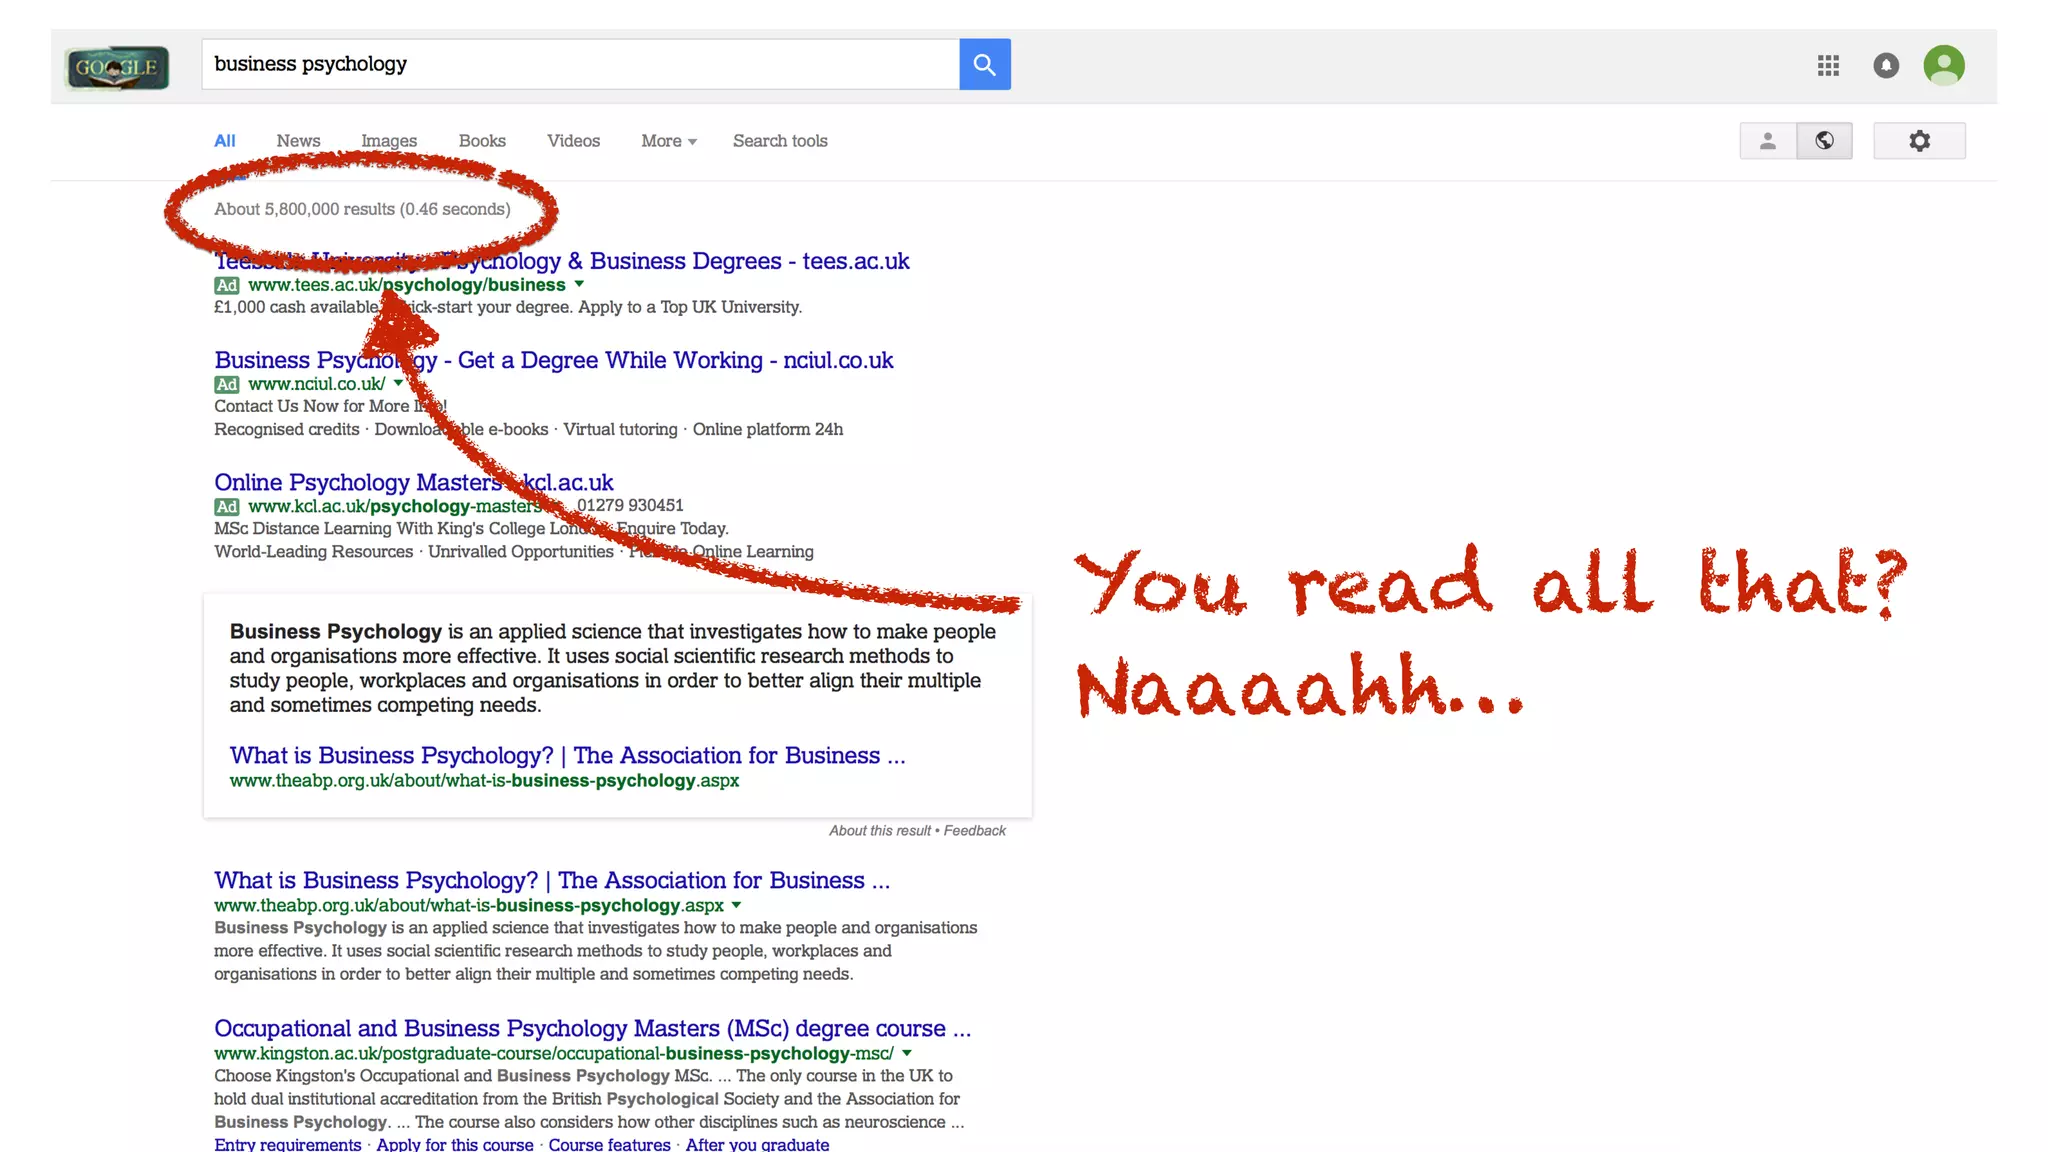Click snippet URL www.theabp.org.uk in featured box
This screenshot has height=1152, width=2048.
tap(484, 781)
